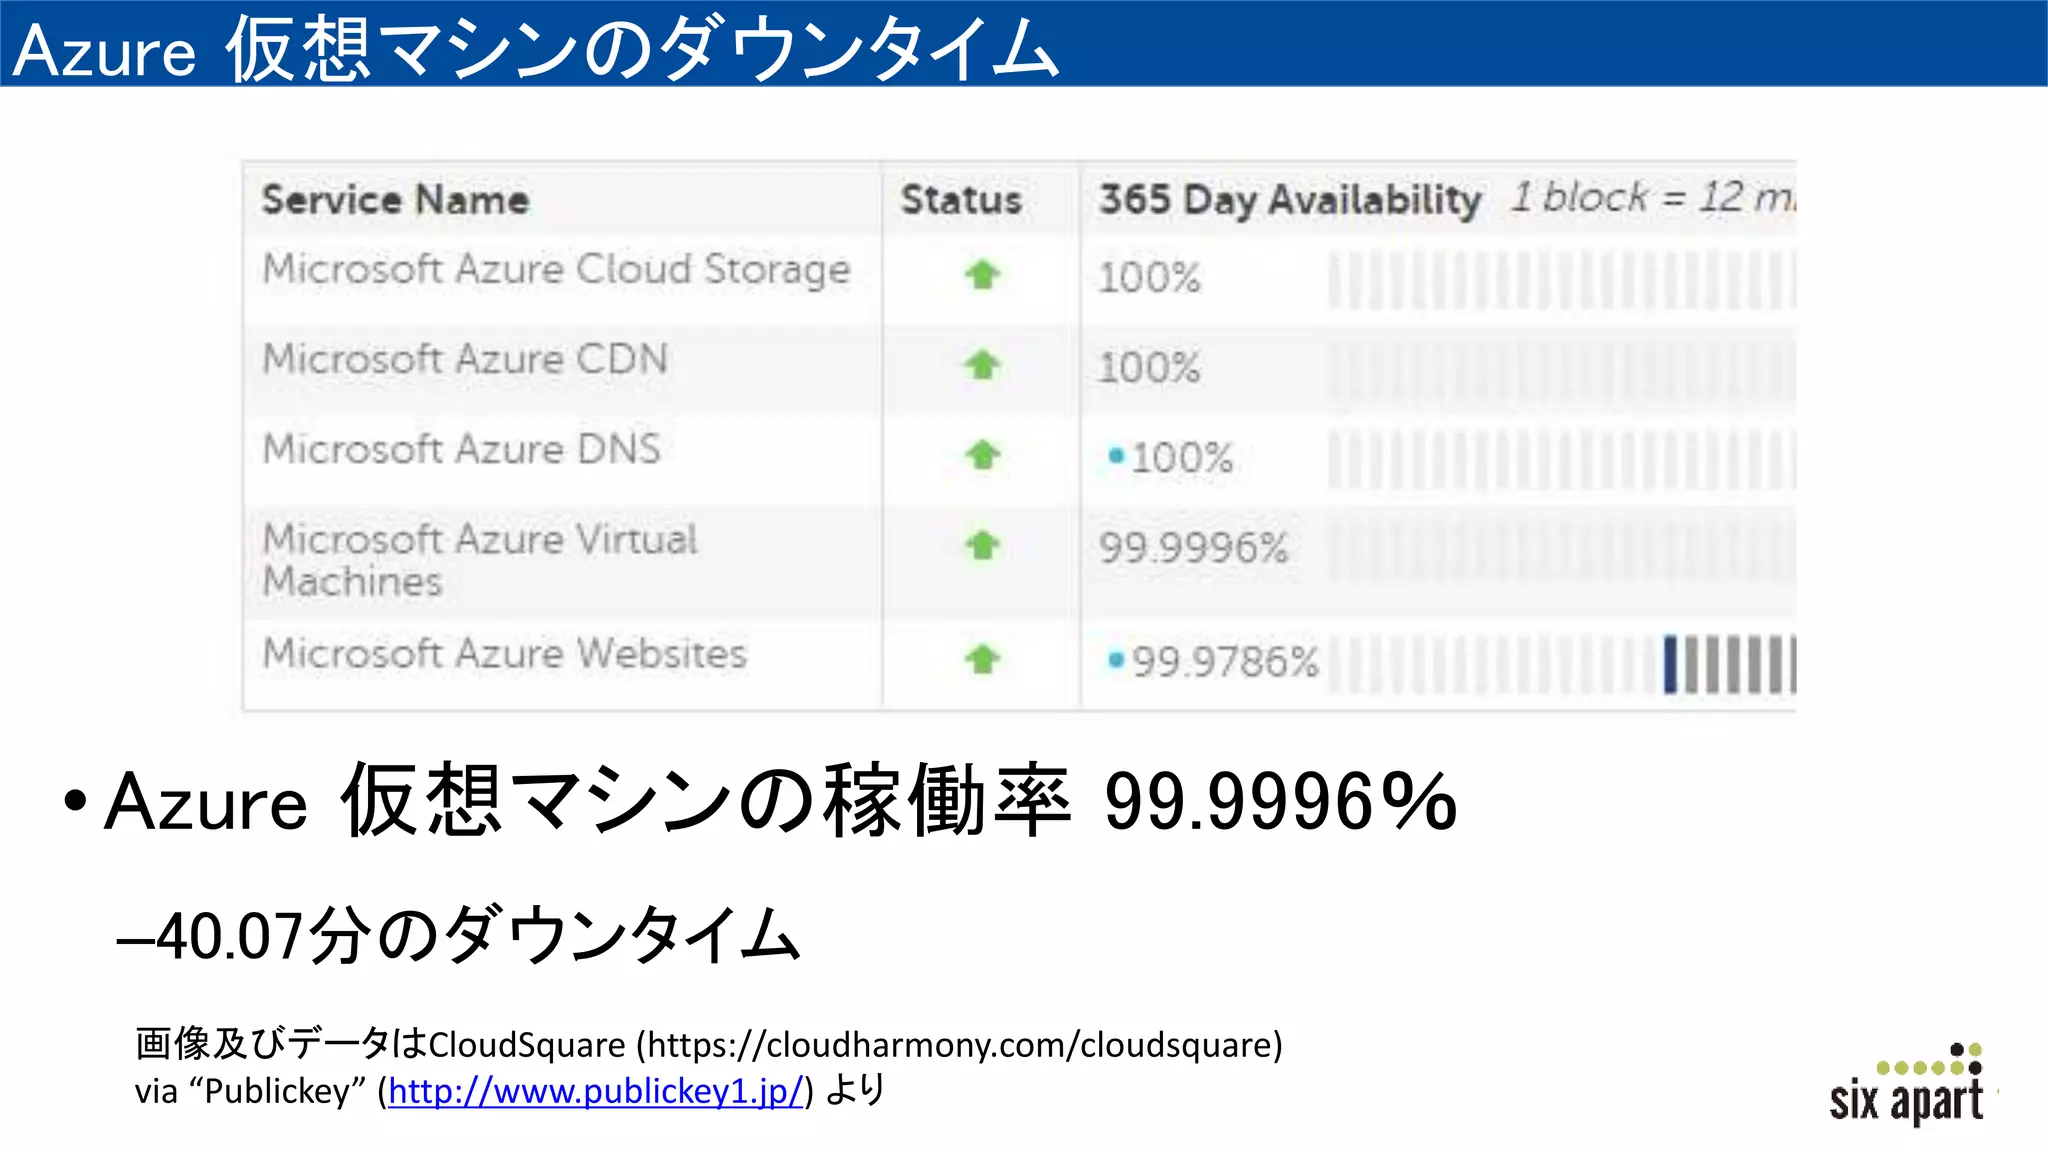This screenshot has height=1152, width=2048.
Task: Click the 365 Day Availability header
Action: (x=1290, y=199)
